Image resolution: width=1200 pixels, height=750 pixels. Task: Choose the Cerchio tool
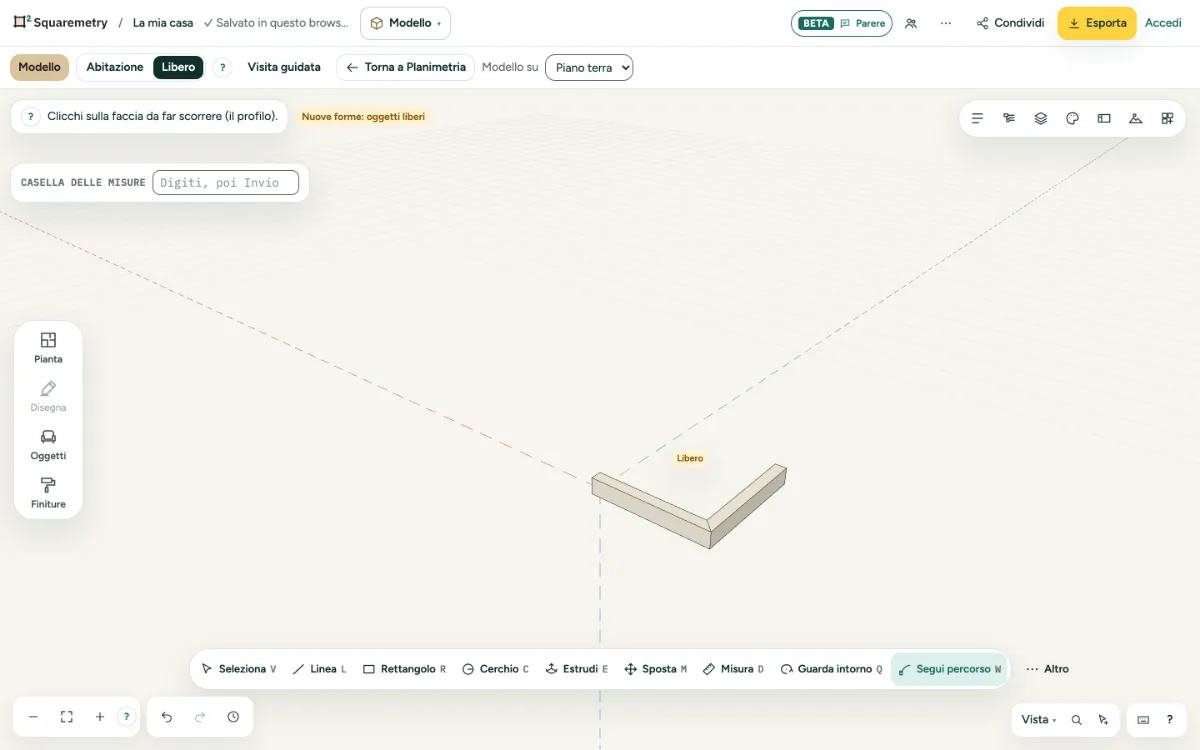(495, 669)
